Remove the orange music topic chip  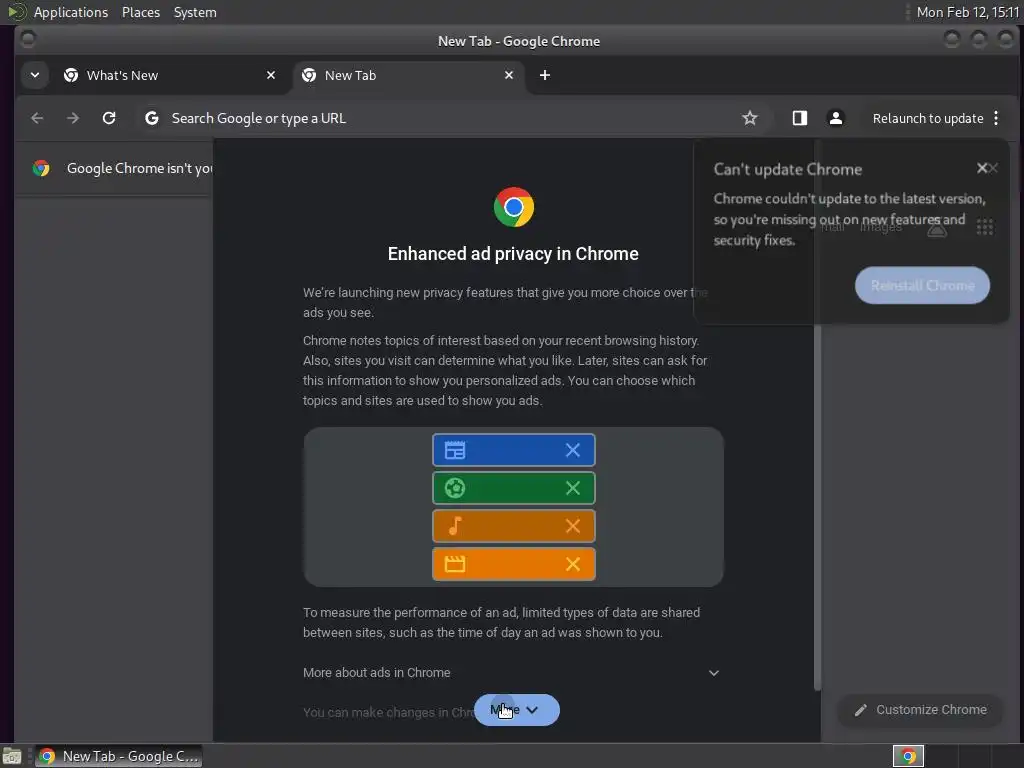573,526
